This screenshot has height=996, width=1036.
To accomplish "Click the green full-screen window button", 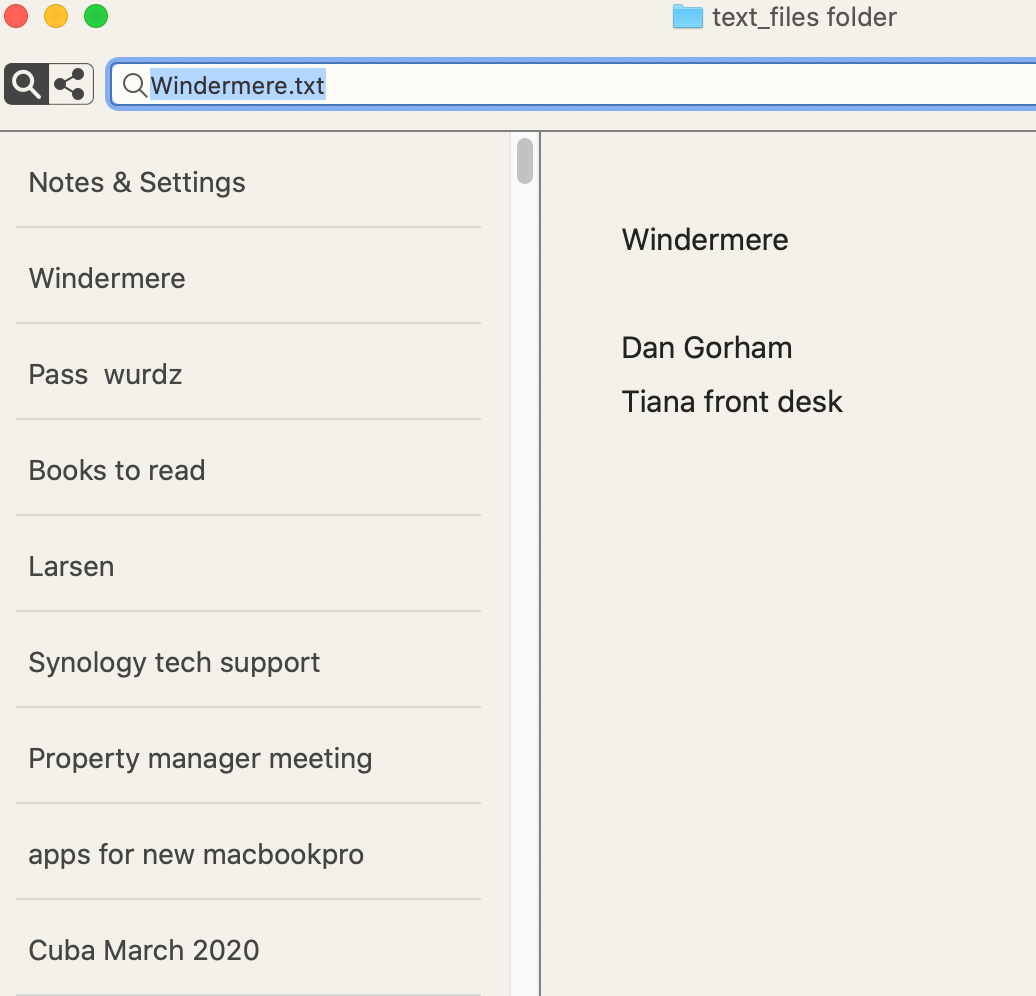I will (x=96, y=16).
